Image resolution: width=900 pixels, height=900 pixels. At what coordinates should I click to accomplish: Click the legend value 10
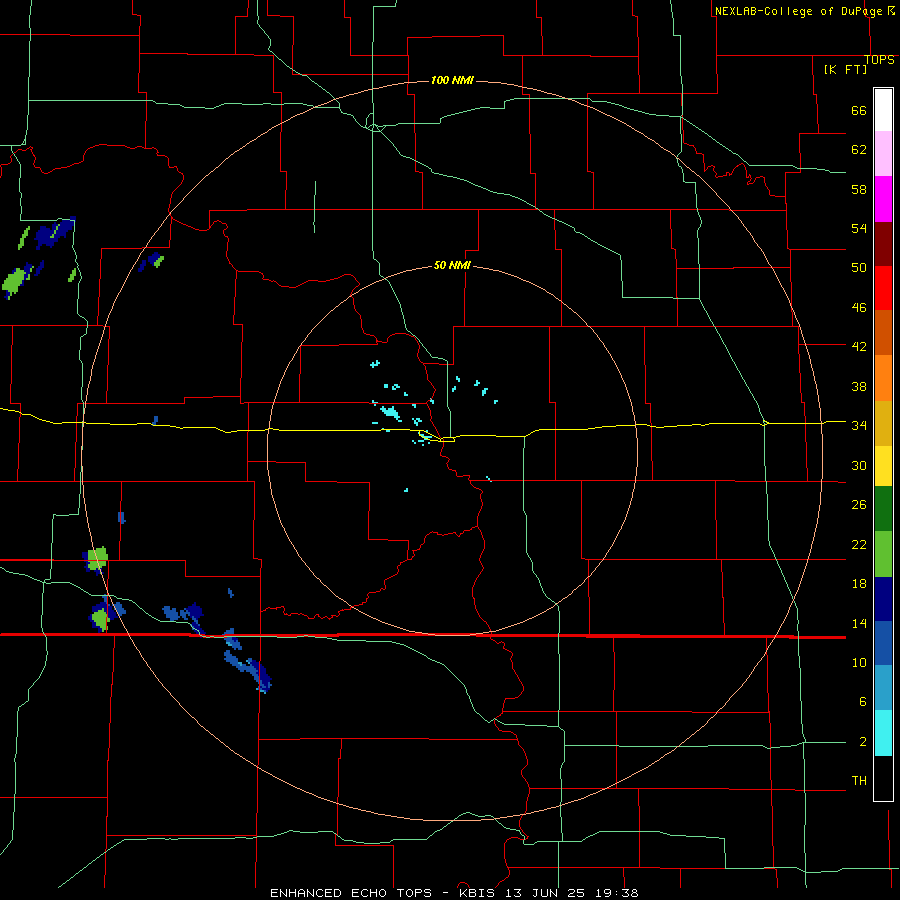click(859, 662)
